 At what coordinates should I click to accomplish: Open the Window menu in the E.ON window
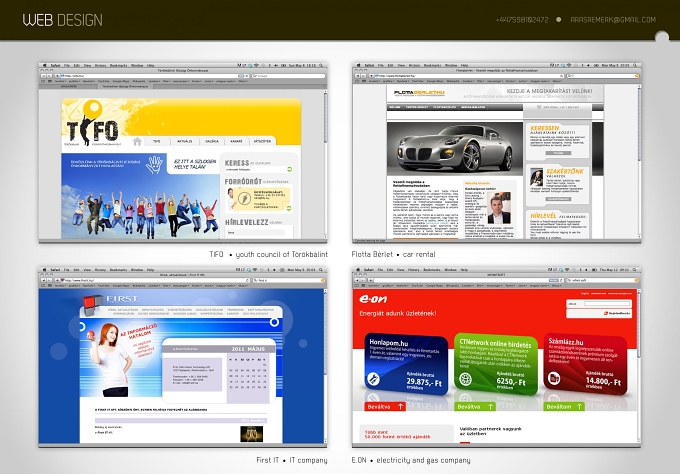click(451, 270)
